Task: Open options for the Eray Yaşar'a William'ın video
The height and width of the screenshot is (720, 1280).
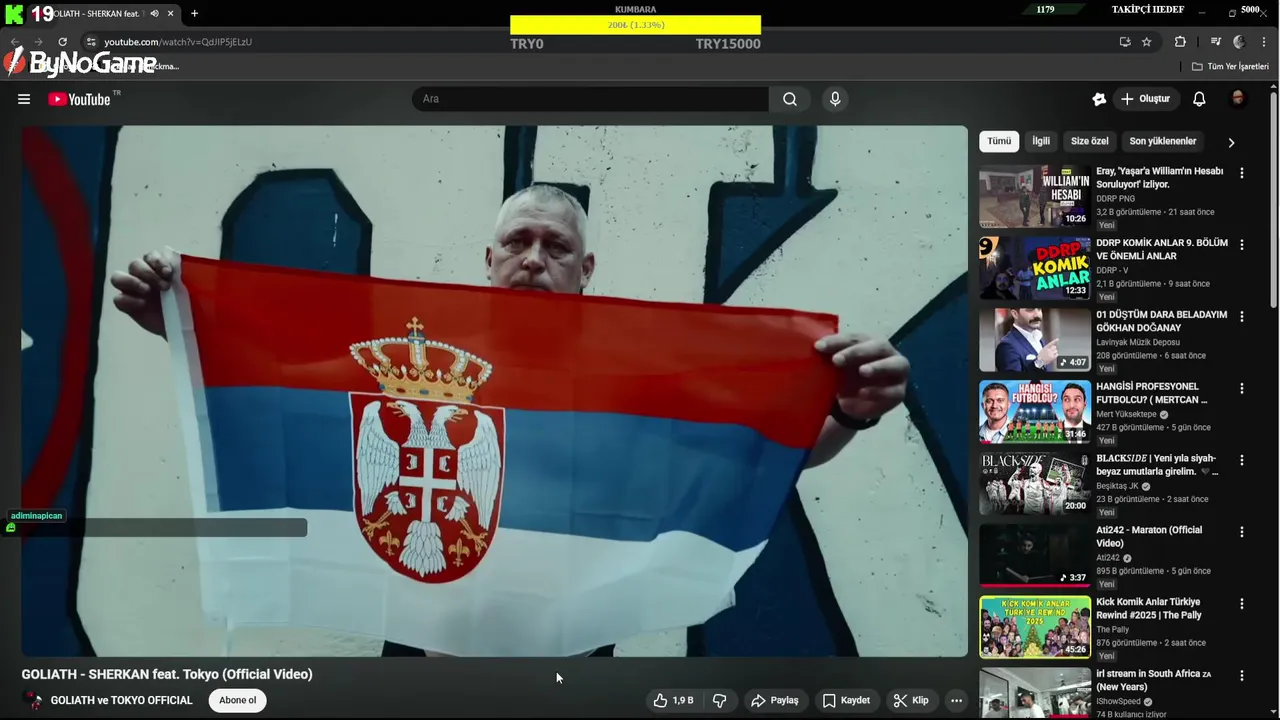Action: 1241,173
